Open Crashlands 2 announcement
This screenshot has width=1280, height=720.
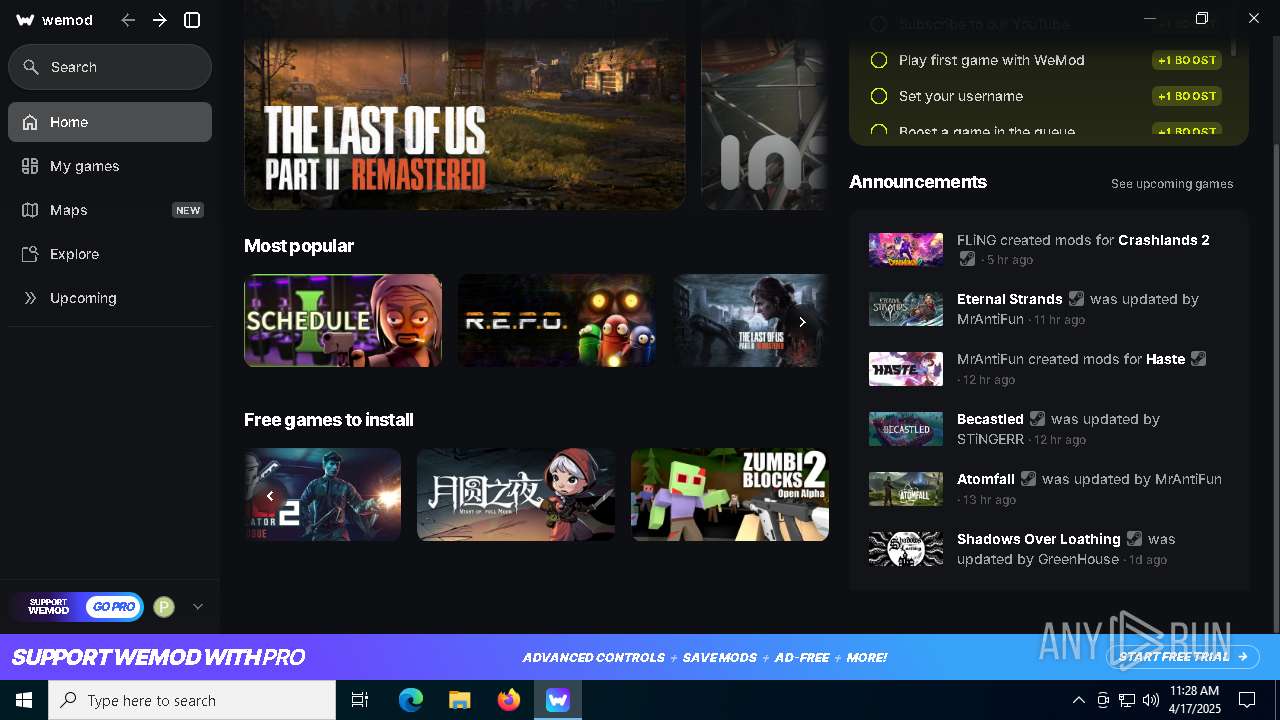click(x=1050, y=249)
